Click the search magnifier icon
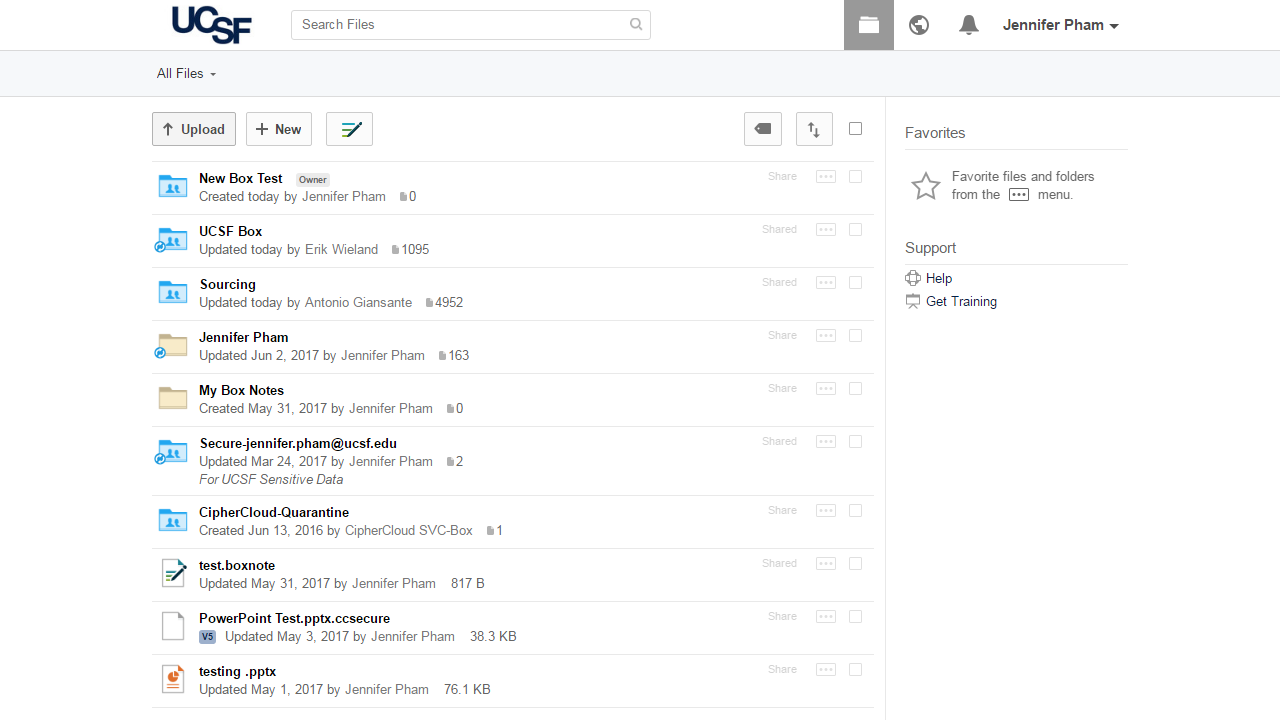 coord(636,25)
